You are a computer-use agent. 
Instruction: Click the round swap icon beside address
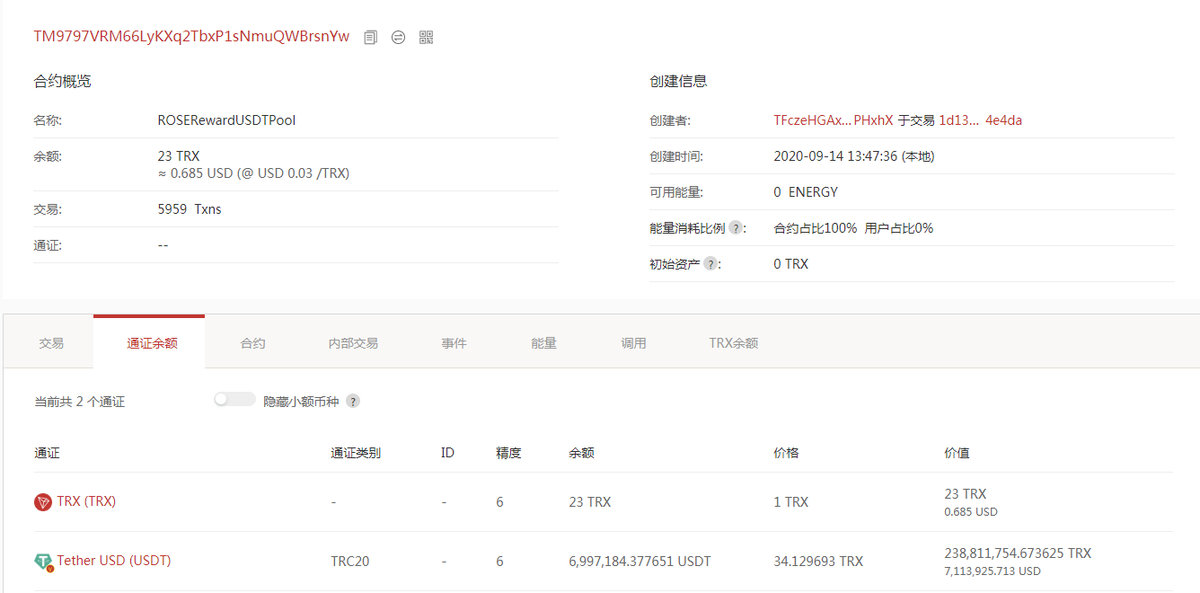[x=398, y=37]
